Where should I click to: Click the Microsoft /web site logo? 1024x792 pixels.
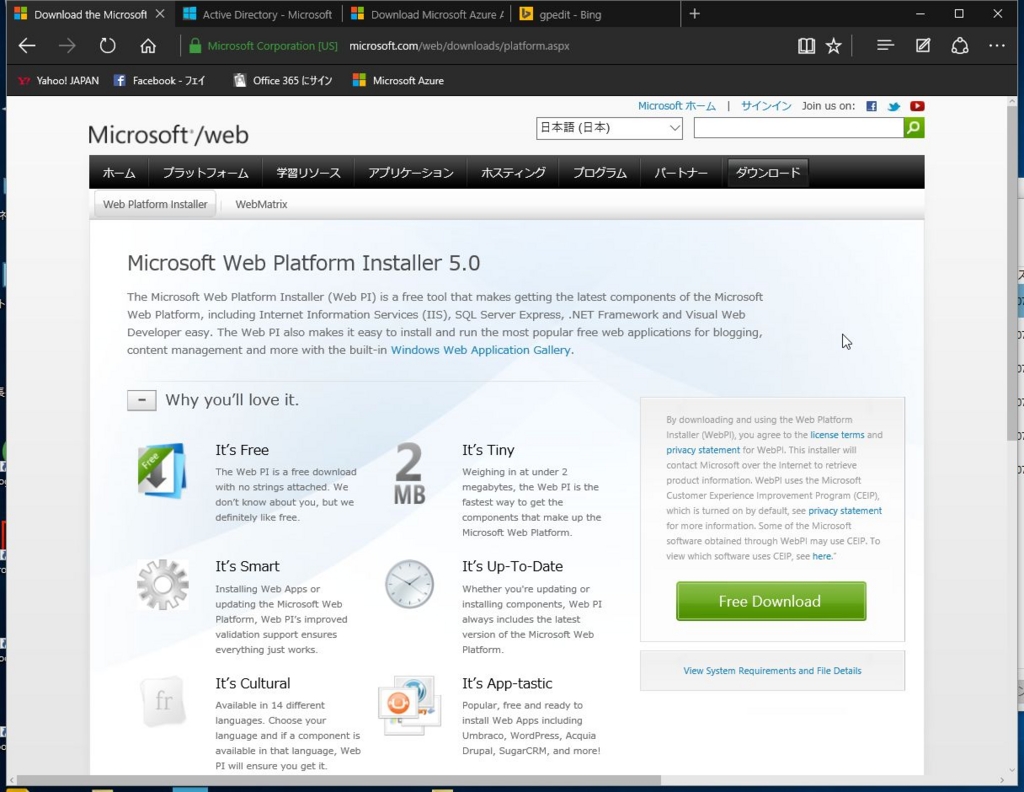[x=168, y=135]
